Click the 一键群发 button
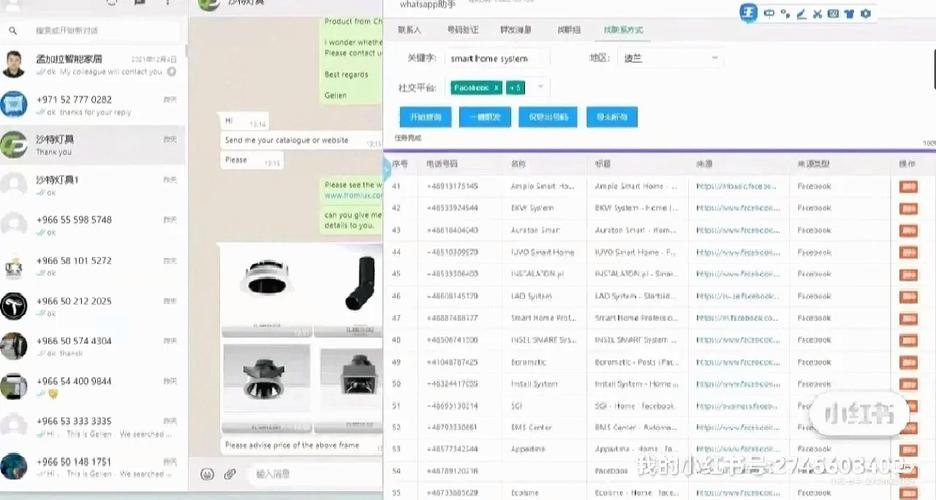936x500 pixels. click(485, 117)
